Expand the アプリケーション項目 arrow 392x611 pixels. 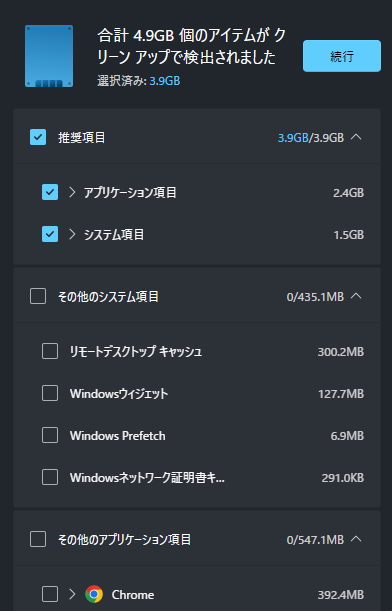[x=72, y=192]
